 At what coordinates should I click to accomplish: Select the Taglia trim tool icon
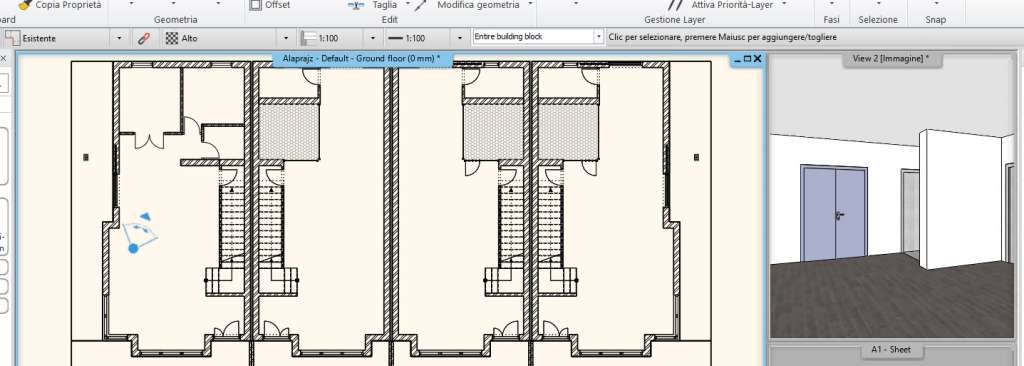tap(356, 5)
